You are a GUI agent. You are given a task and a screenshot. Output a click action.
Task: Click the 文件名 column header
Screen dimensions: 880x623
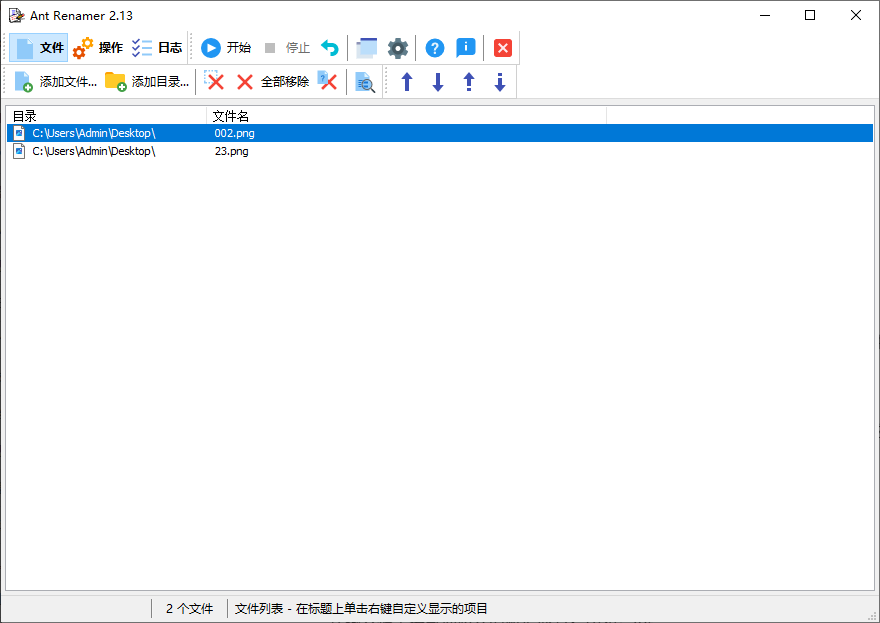[232, 115]
